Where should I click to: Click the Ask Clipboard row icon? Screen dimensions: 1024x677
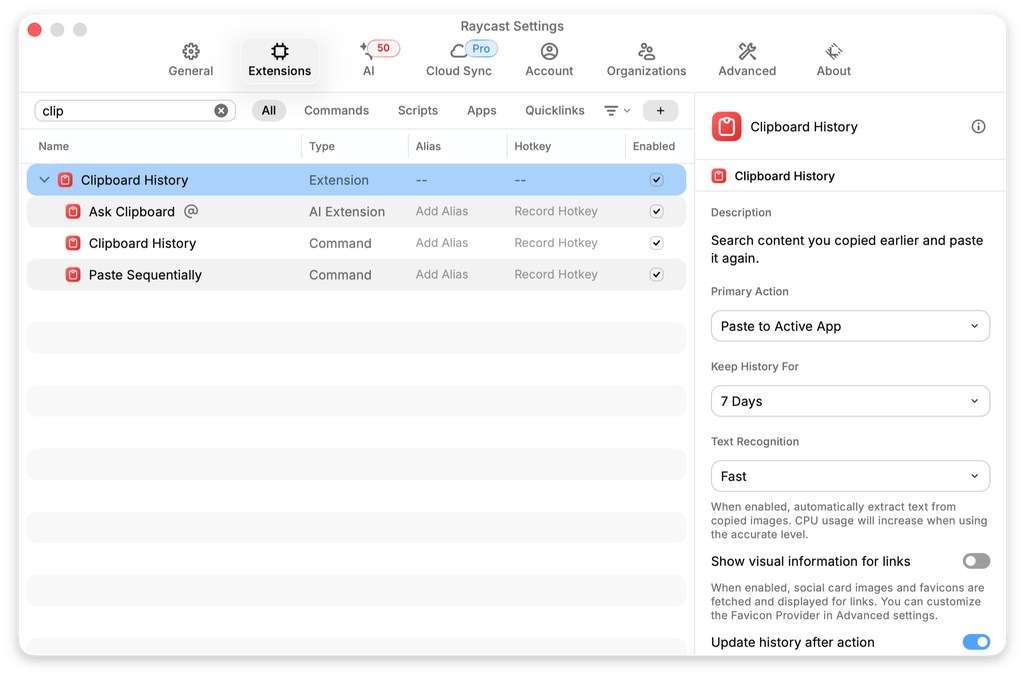pyautogui.click(x=73, y=212)
